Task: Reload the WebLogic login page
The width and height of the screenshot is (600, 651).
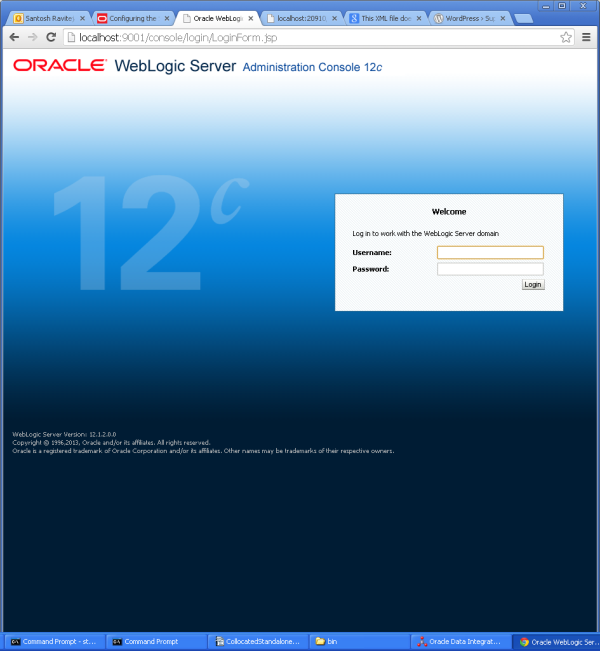Action: point(51,37)
